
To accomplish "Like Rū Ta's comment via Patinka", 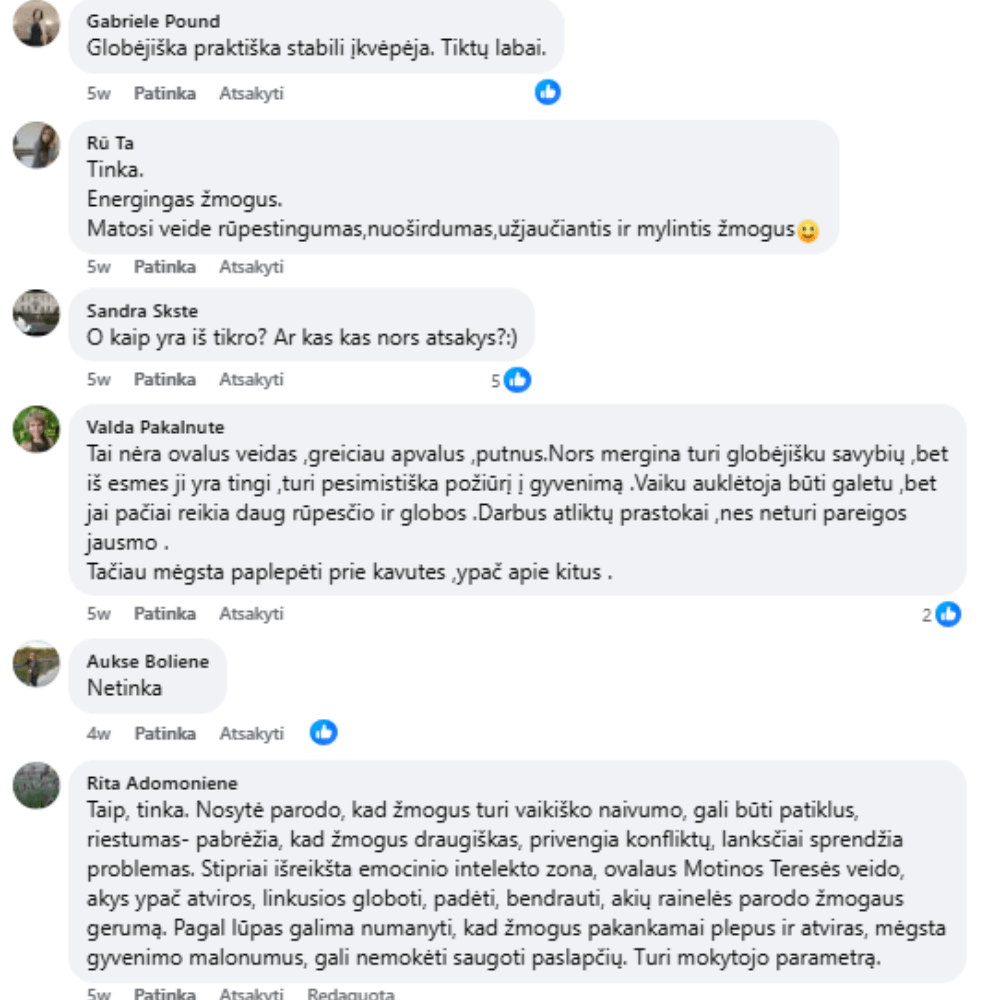I will [x=165, y=267].
